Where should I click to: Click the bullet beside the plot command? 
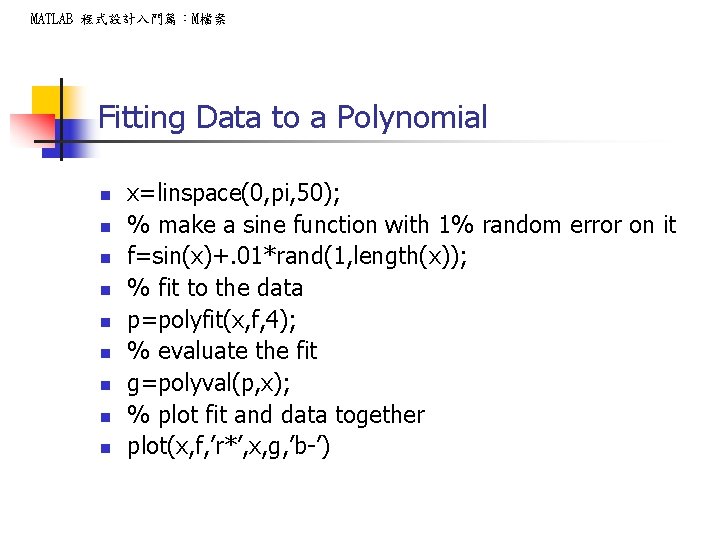tap(106, 449)
